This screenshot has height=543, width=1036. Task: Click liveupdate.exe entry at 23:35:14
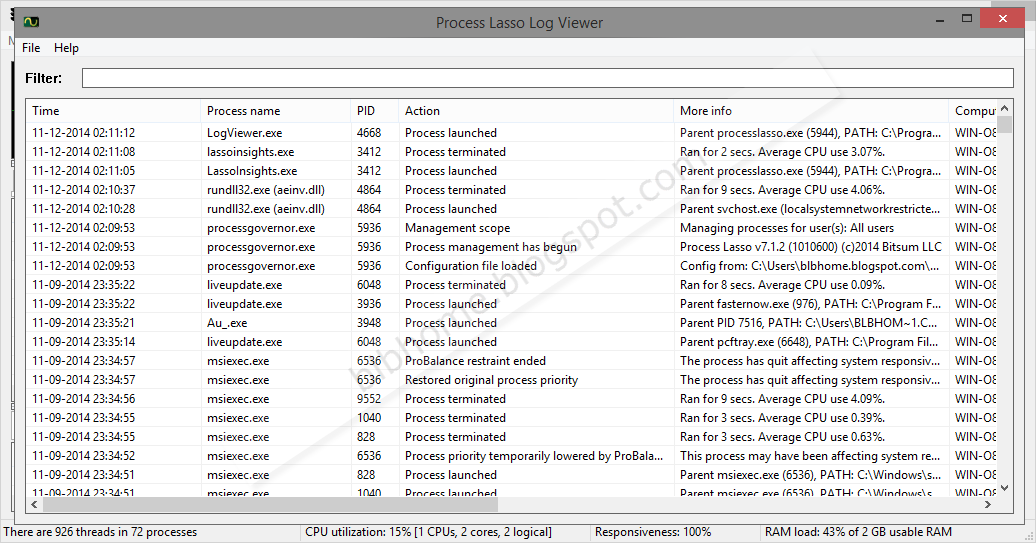(x=511, y=342)
